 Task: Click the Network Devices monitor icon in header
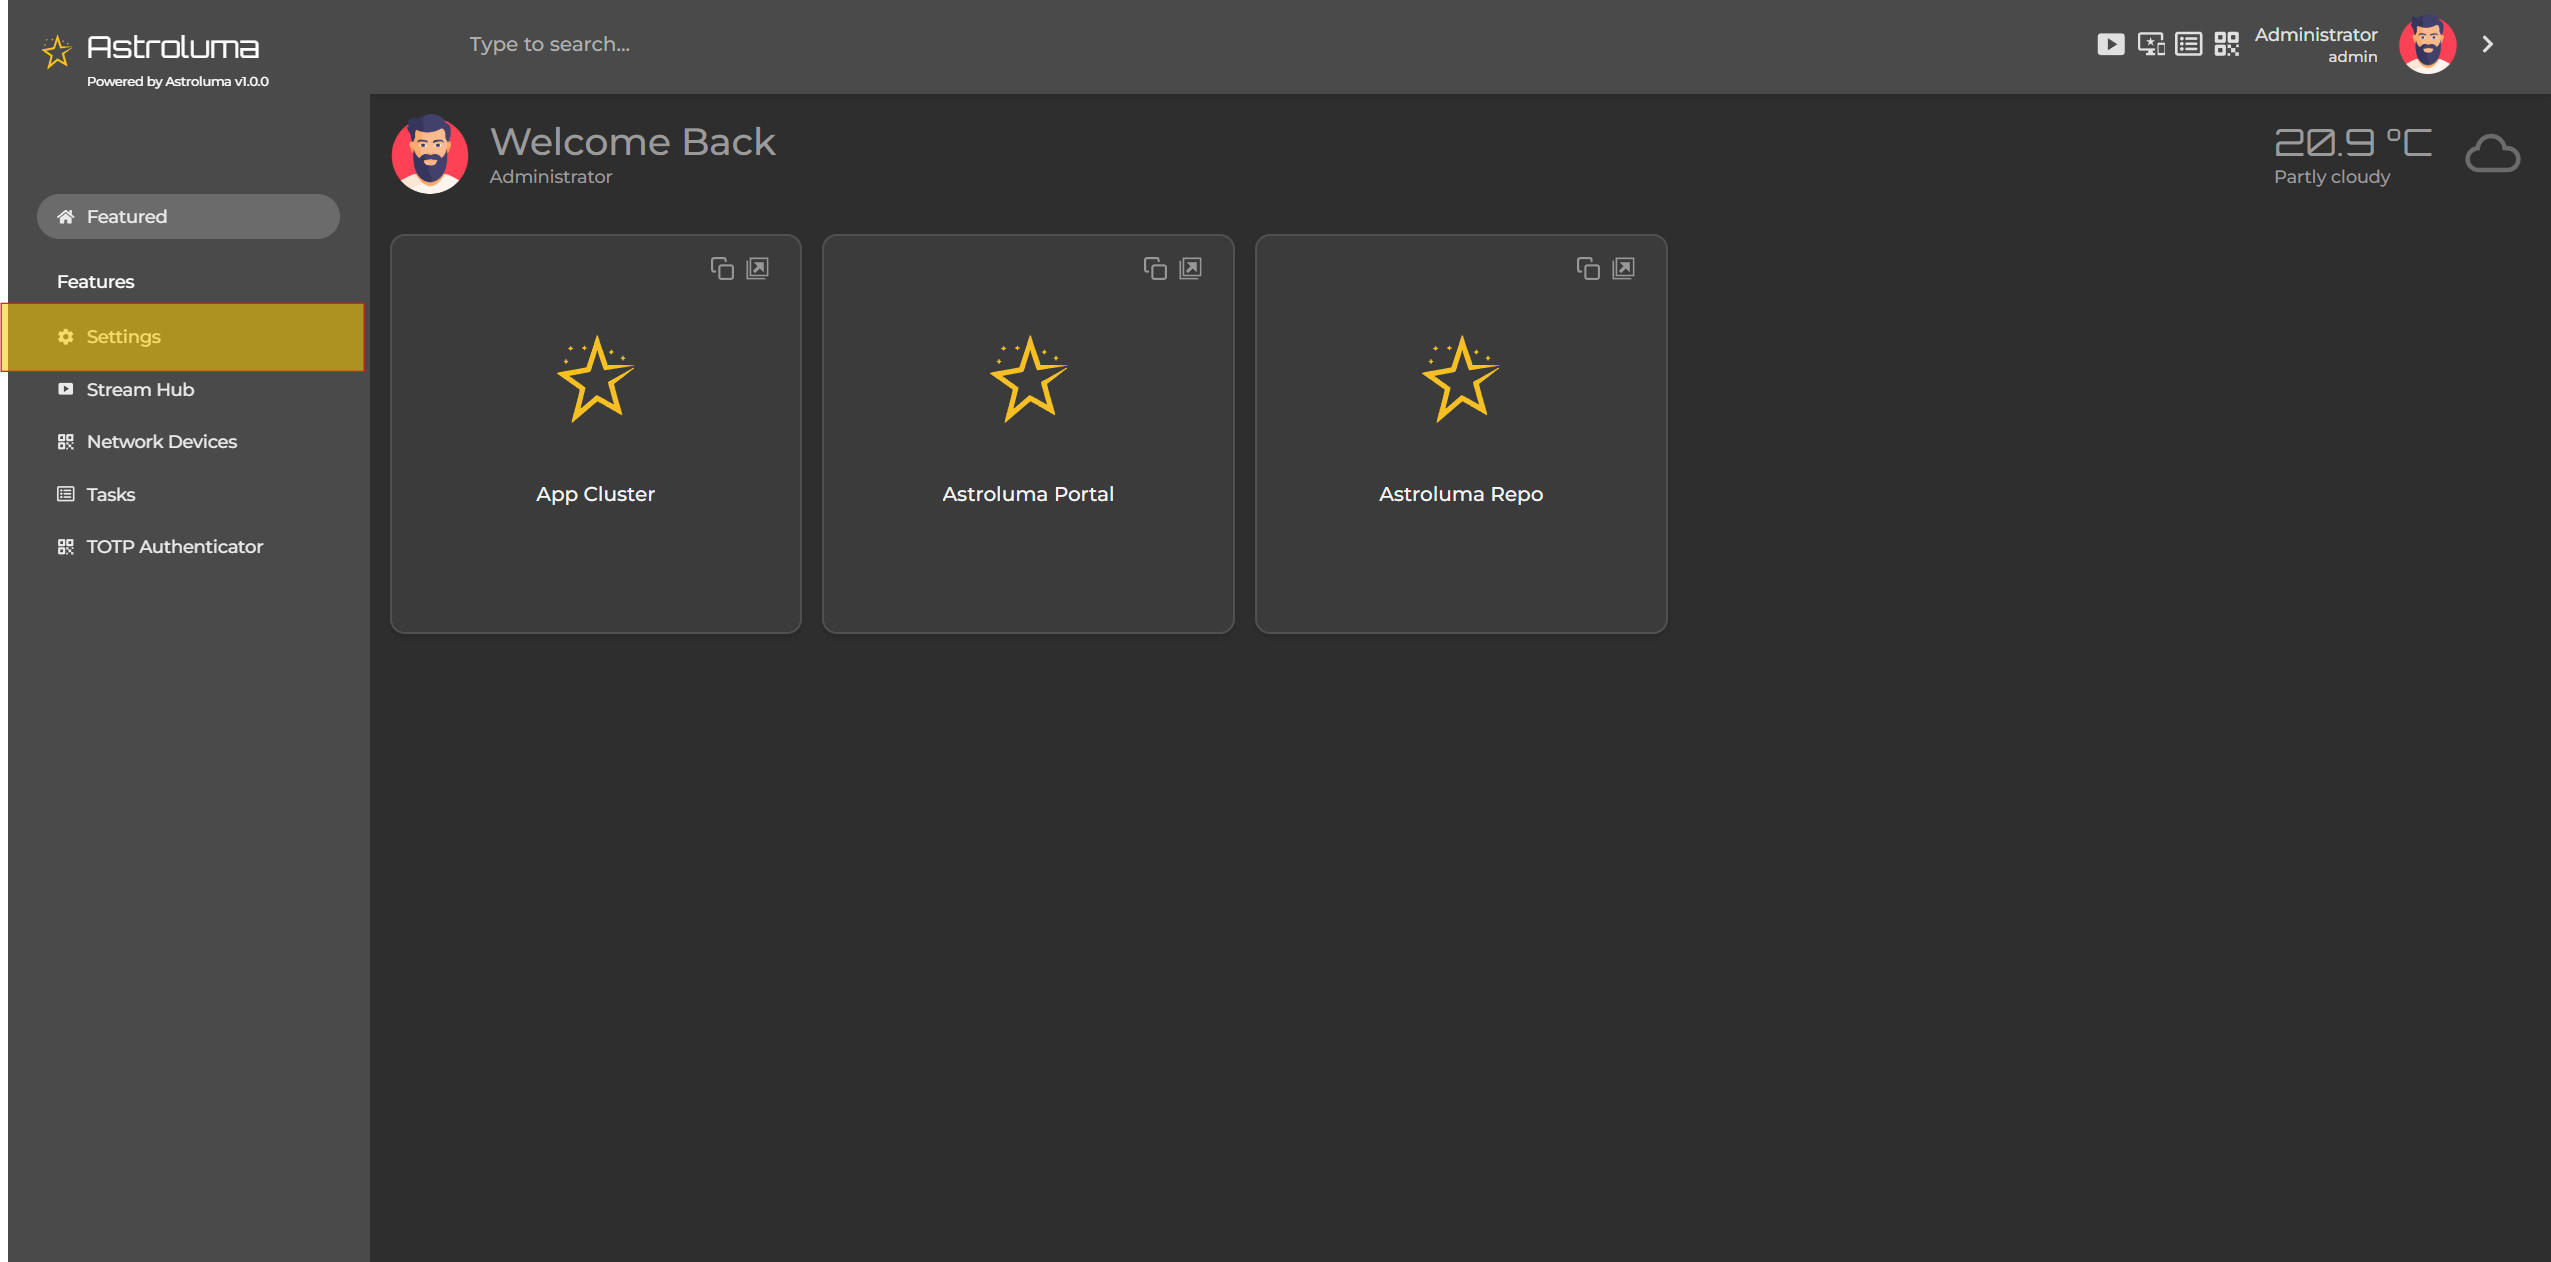click(x=2150, y=44)
